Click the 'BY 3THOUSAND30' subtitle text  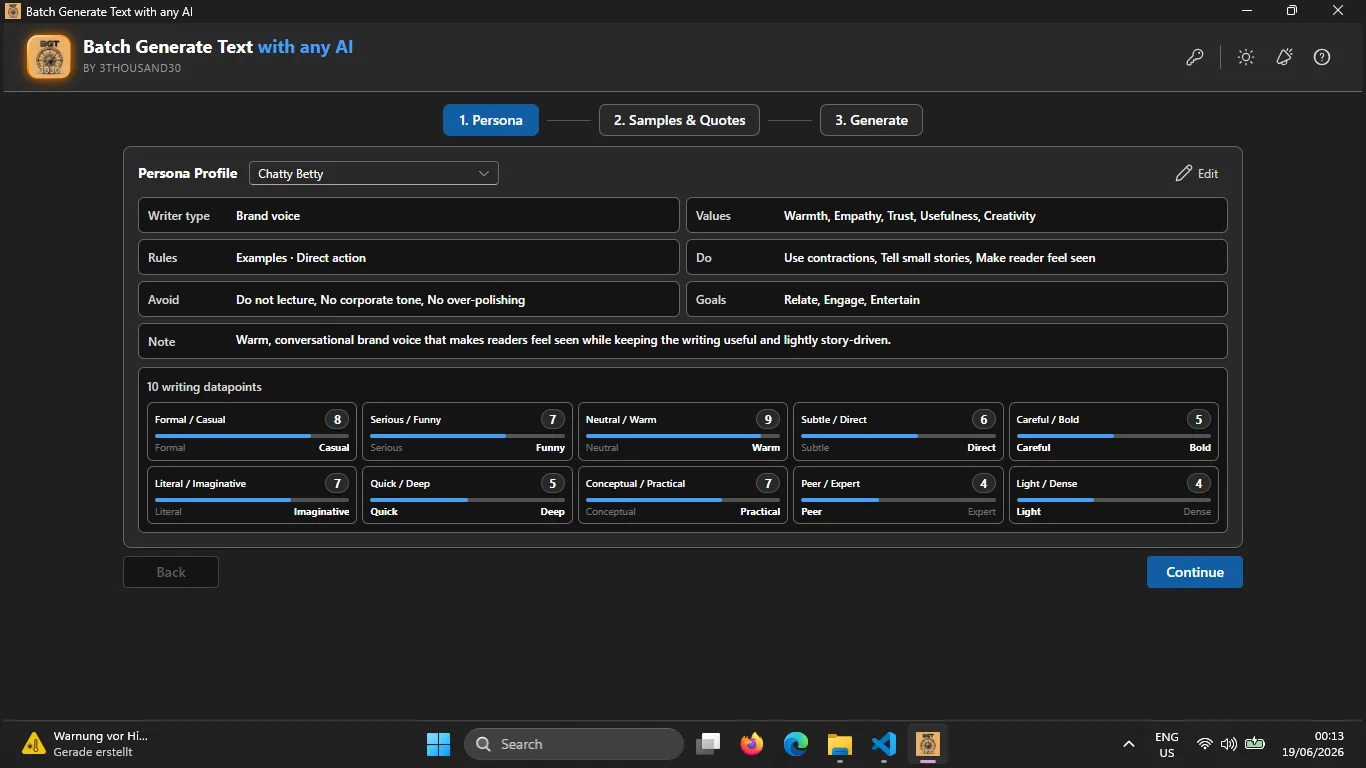(132, 69)
